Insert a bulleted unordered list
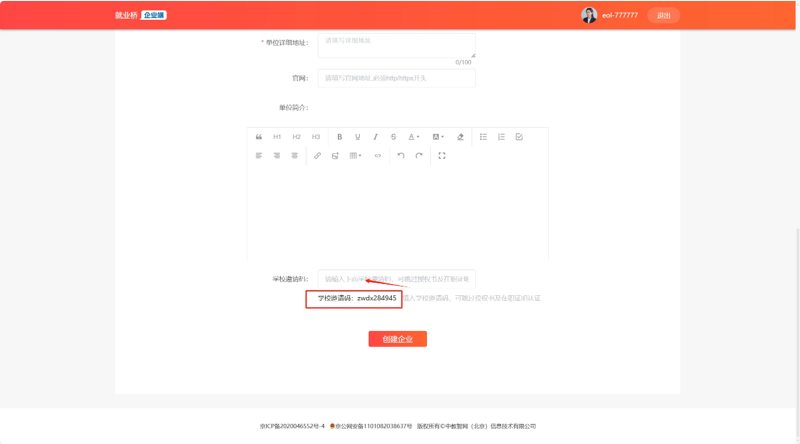This screenshot has height=444, width=800. (483, 137)
